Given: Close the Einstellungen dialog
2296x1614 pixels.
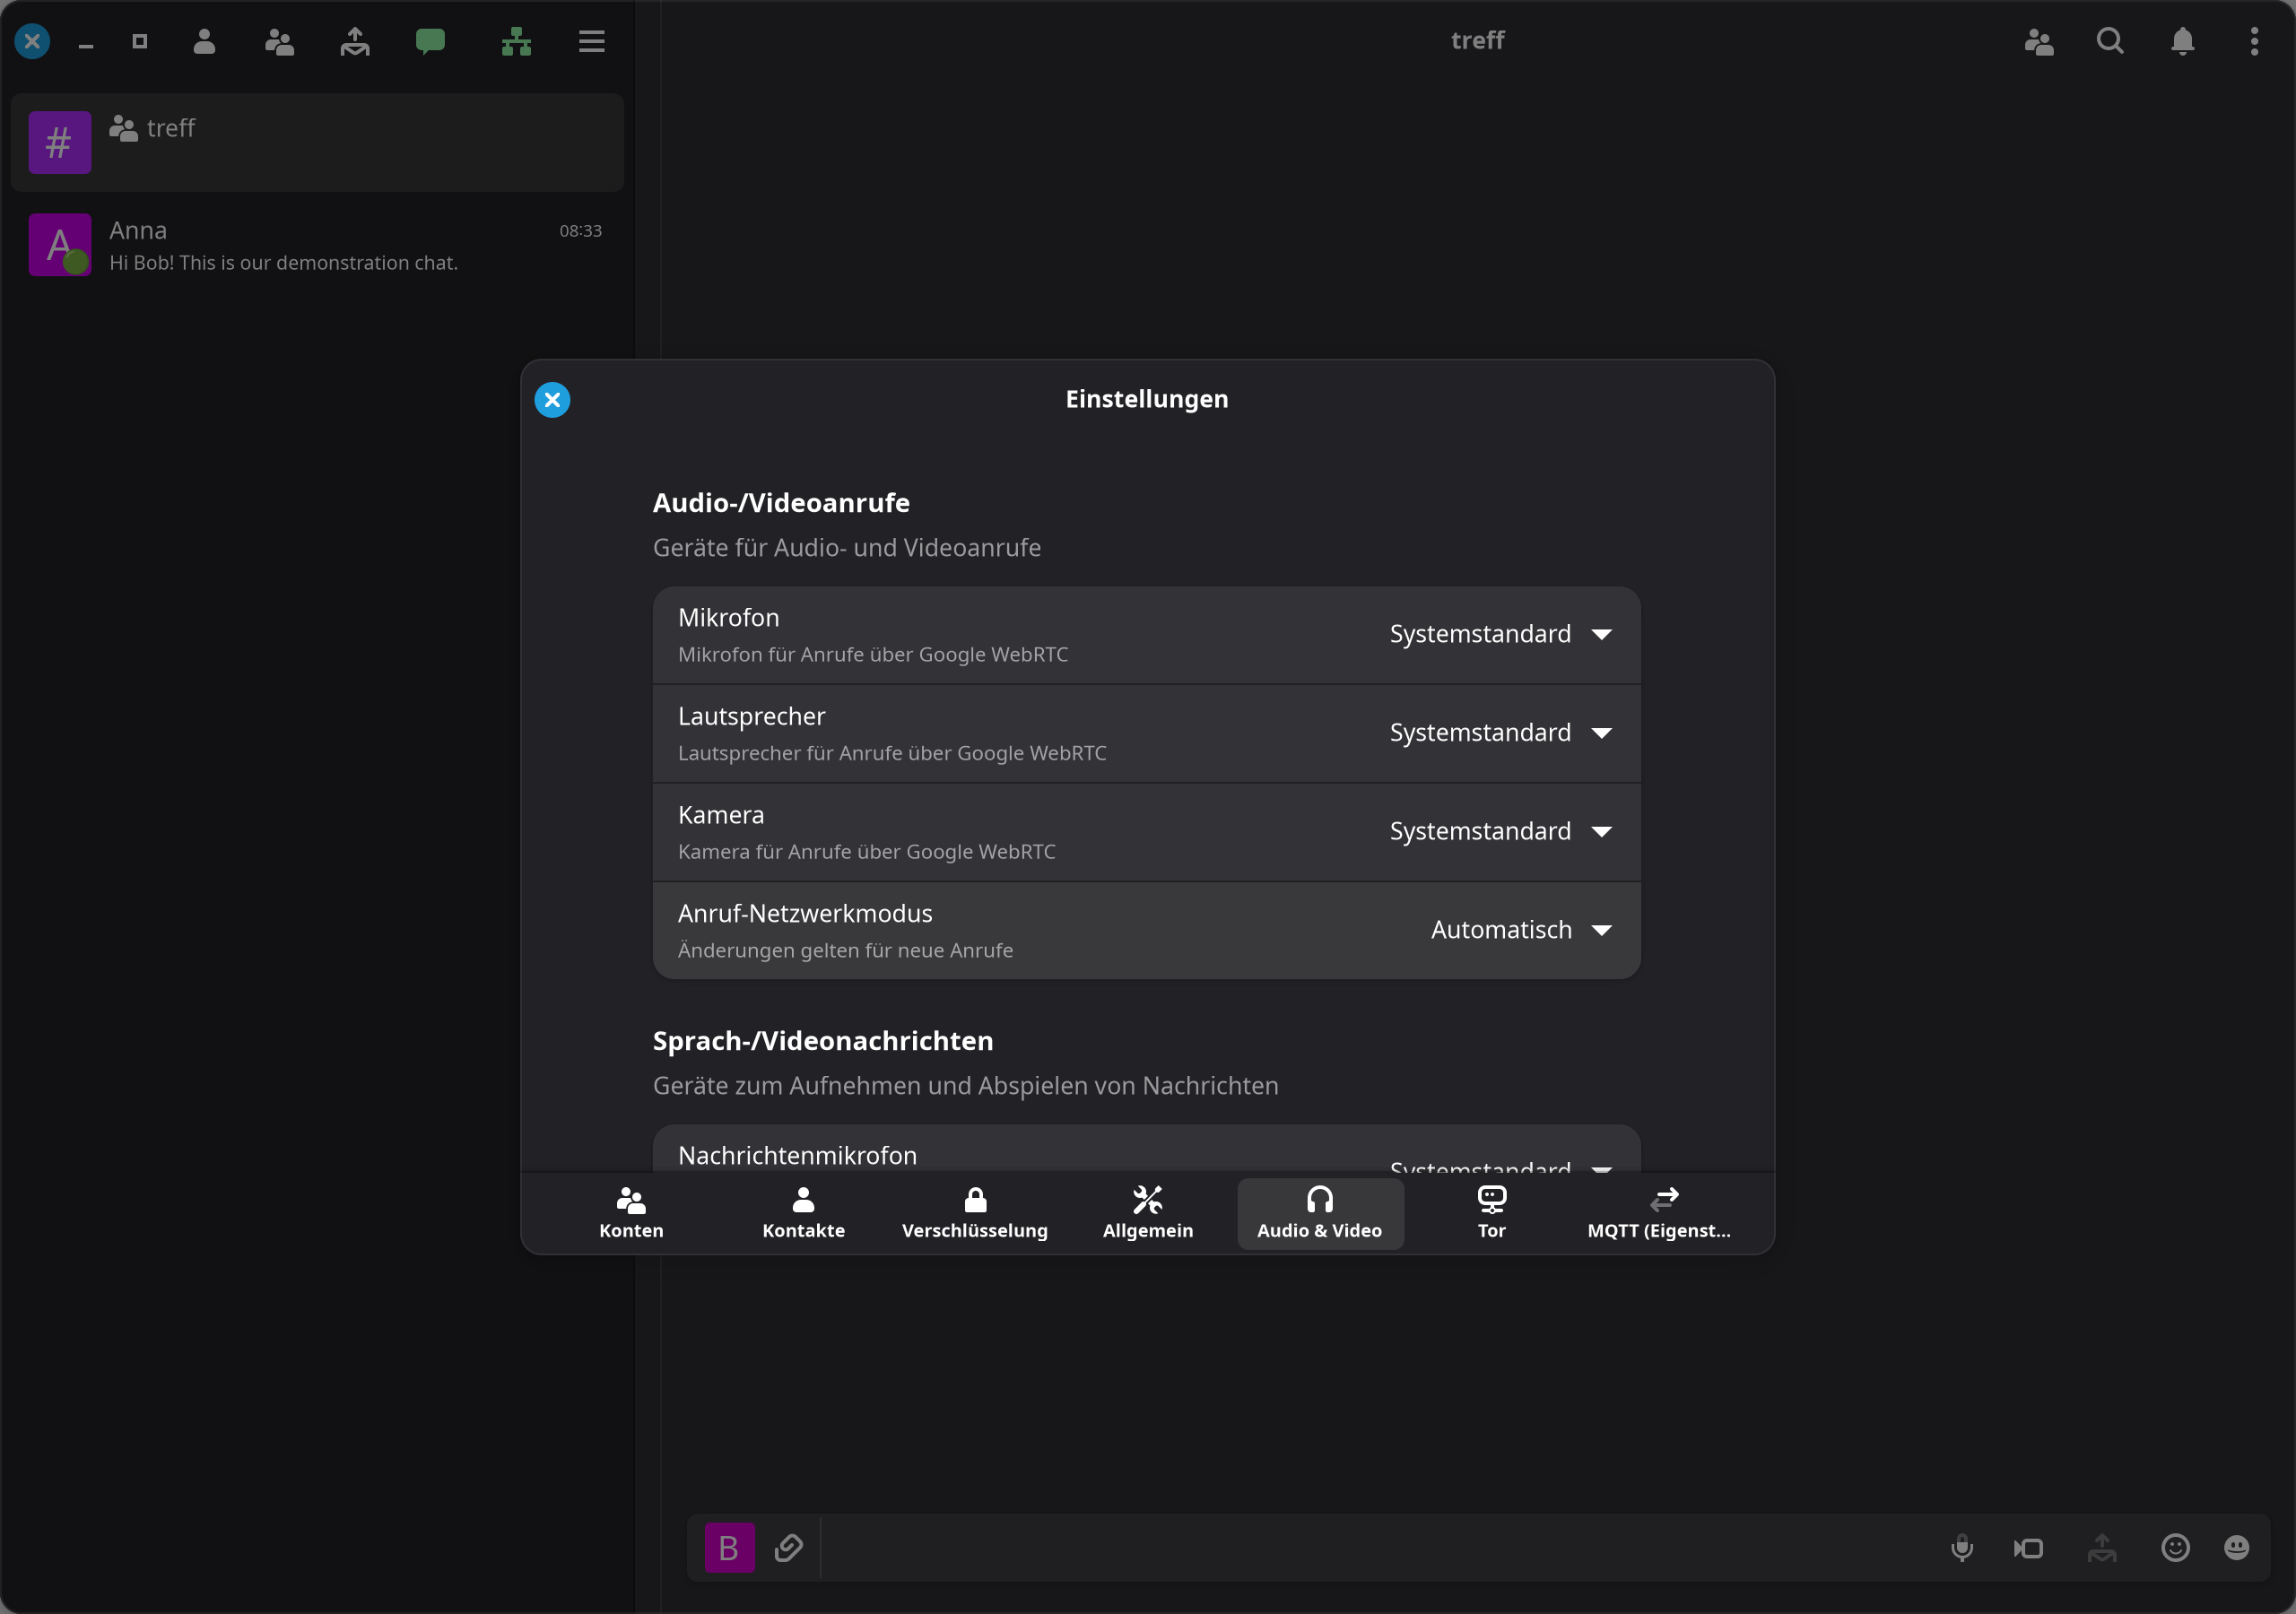Looking at the screenshot, I should tap(552, 400).
